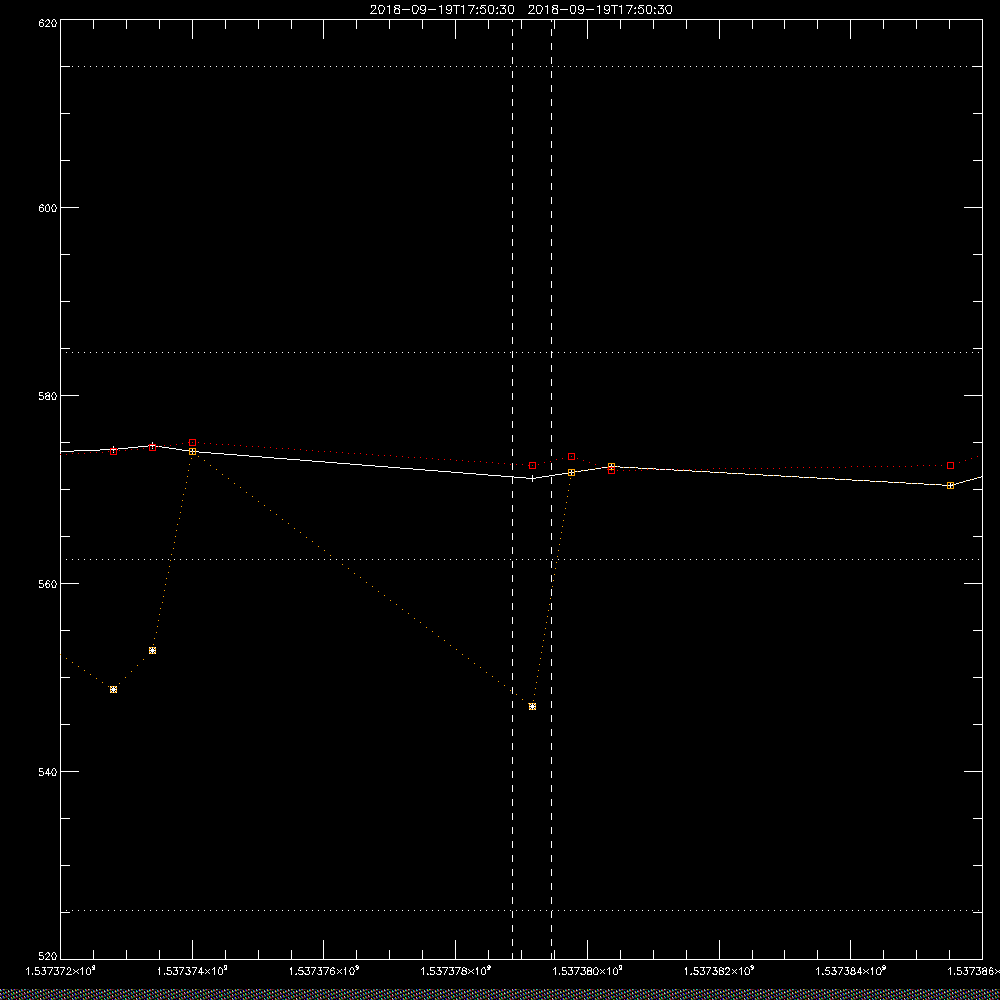The height and width of the screenshot is (1000, 1000).
Task: Click the 1.537380×10⁹ x-axis label
Action: (x=587, y=971)
